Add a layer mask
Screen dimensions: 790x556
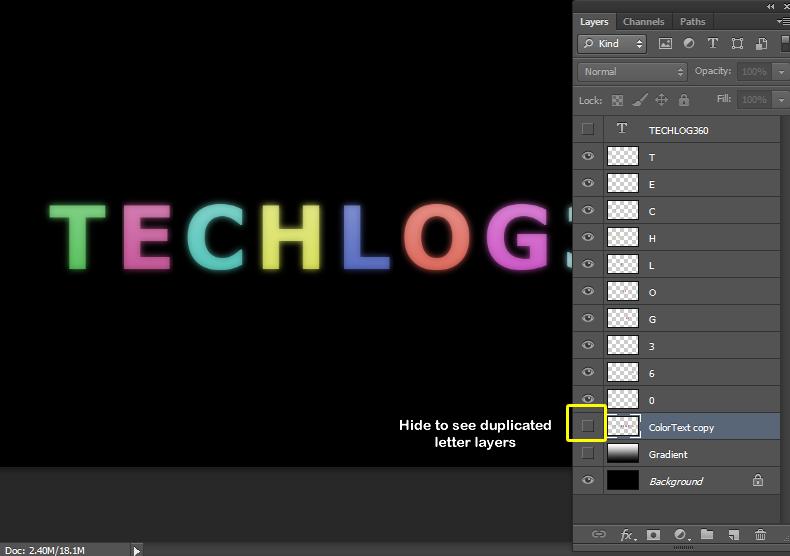pyautogui.click(x=653, y=535)
